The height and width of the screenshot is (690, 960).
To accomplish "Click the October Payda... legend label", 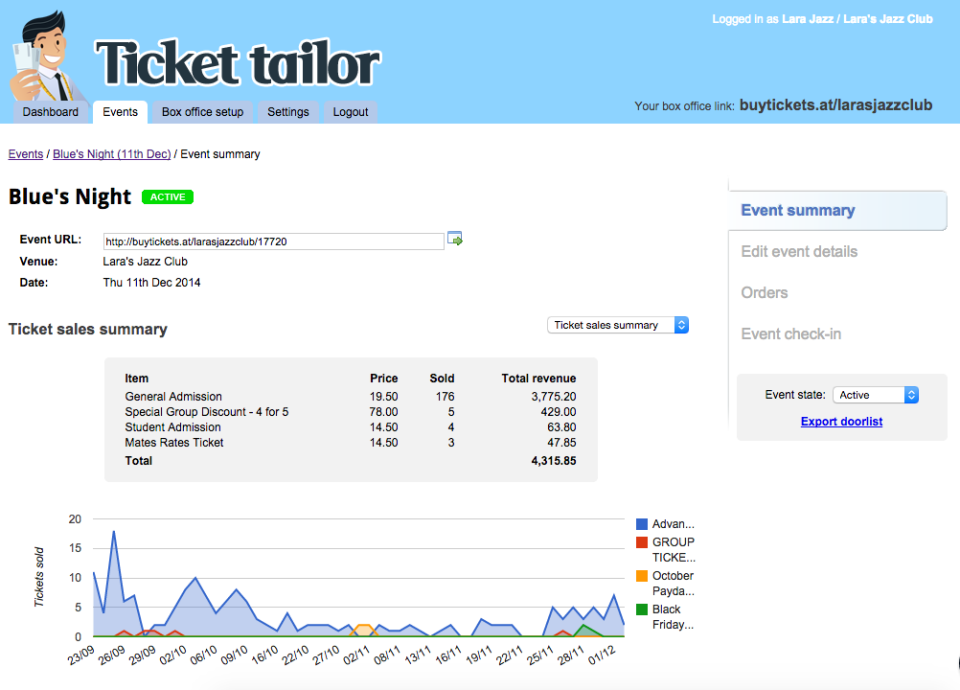I will click(673, 583).
